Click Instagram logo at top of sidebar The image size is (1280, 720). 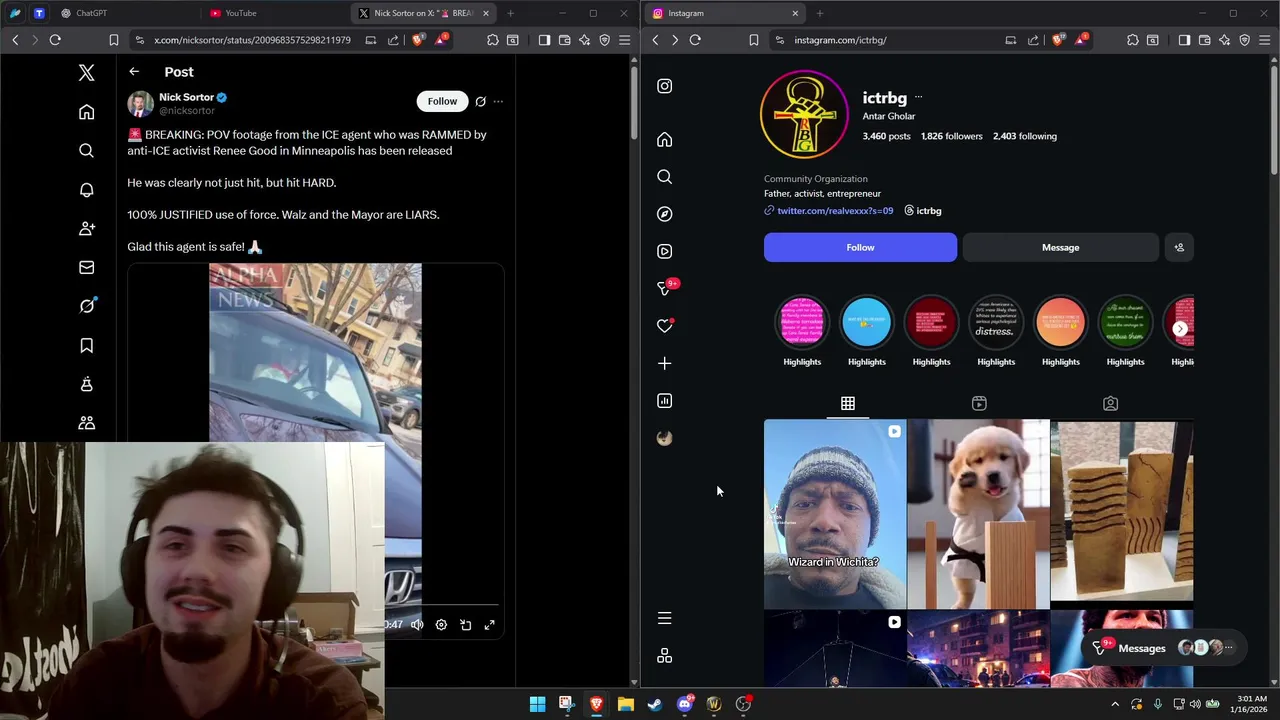coord(665,86)
